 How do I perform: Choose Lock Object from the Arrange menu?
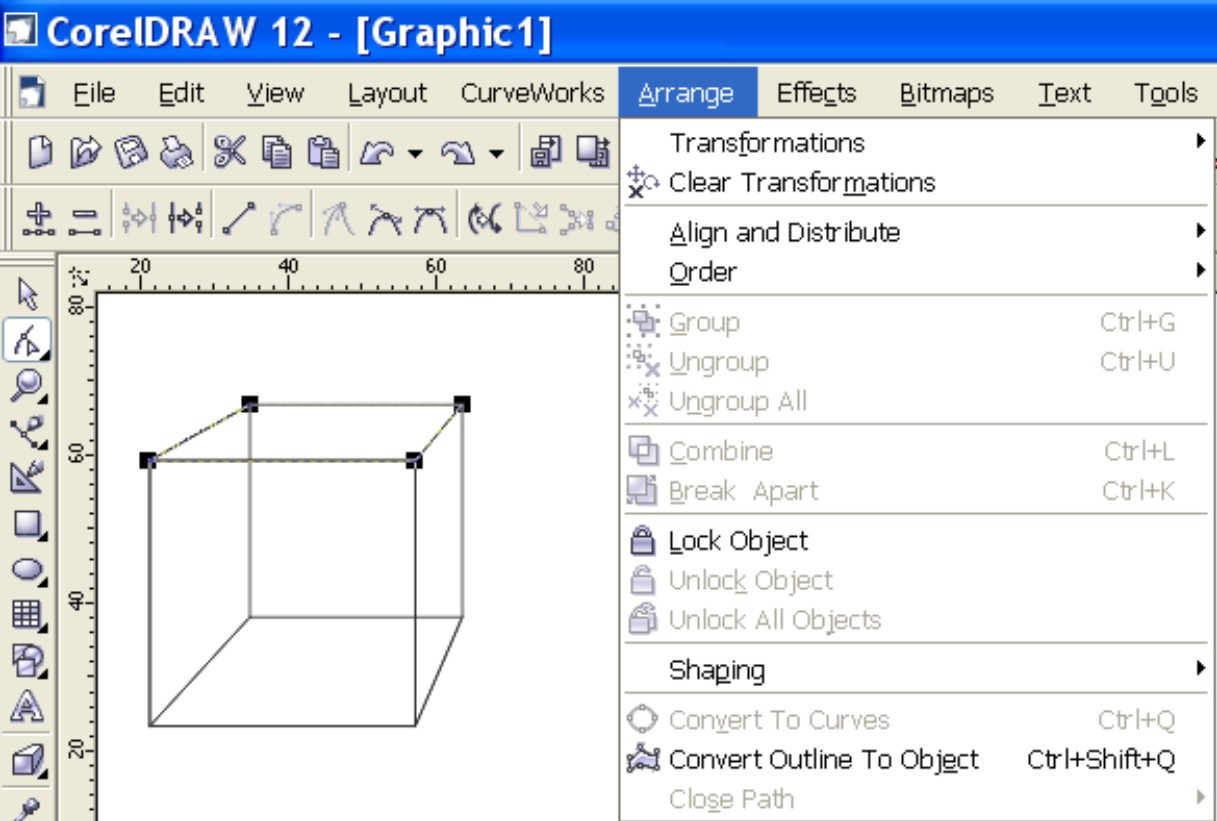(916, 541)
